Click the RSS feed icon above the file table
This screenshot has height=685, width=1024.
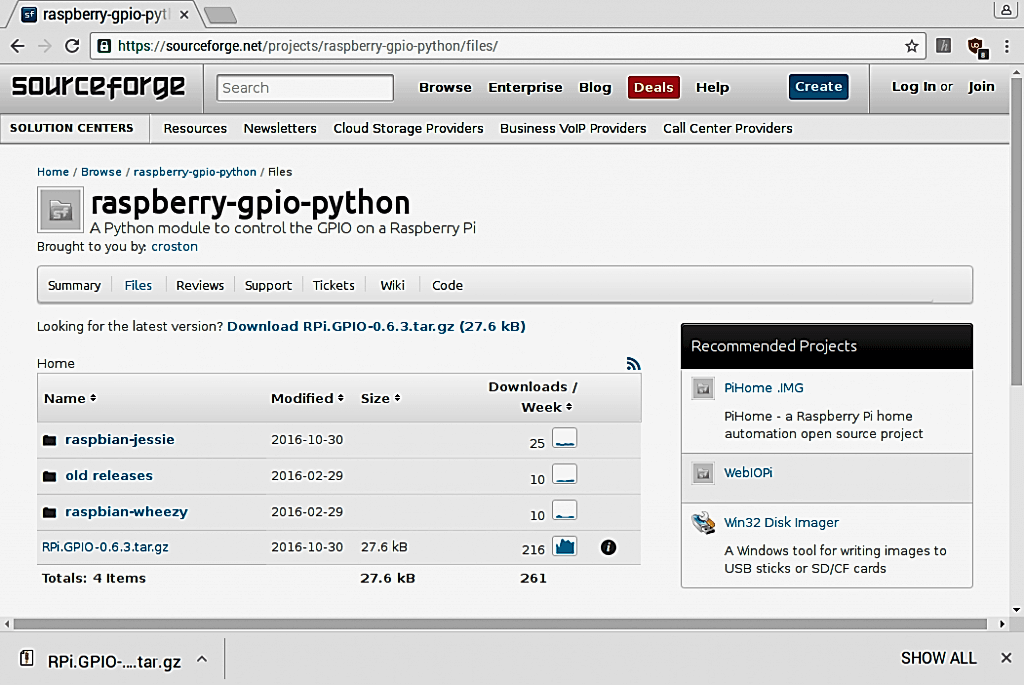tap(633, 364)
